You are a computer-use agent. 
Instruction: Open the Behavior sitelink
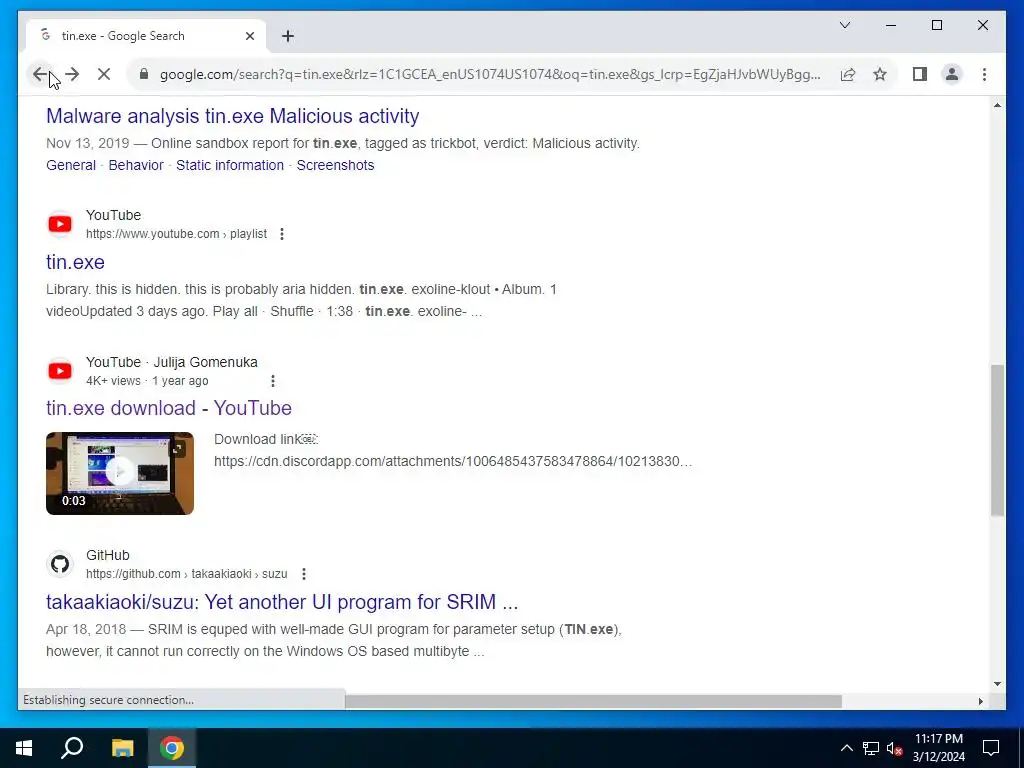point(136,165)
